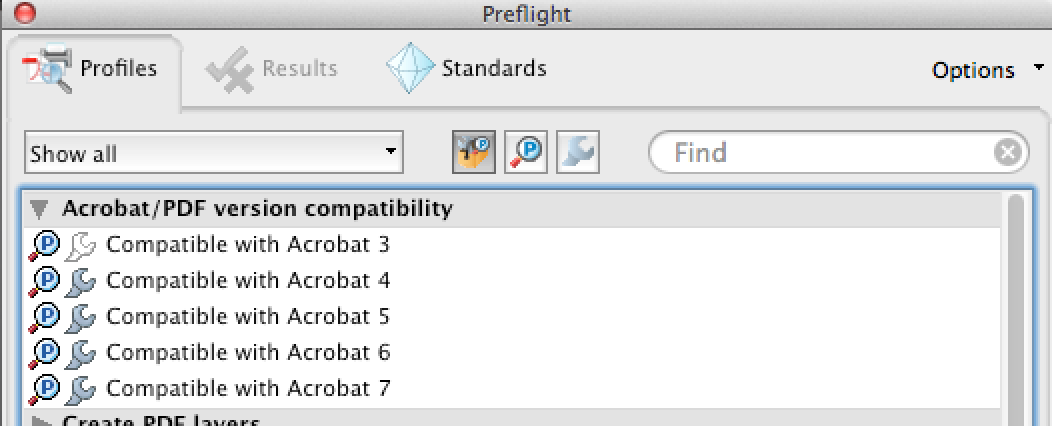Select Compatible with Acrobat 3 profile
This screenshot has height=426, width=1052.
[x=248, y=244]
